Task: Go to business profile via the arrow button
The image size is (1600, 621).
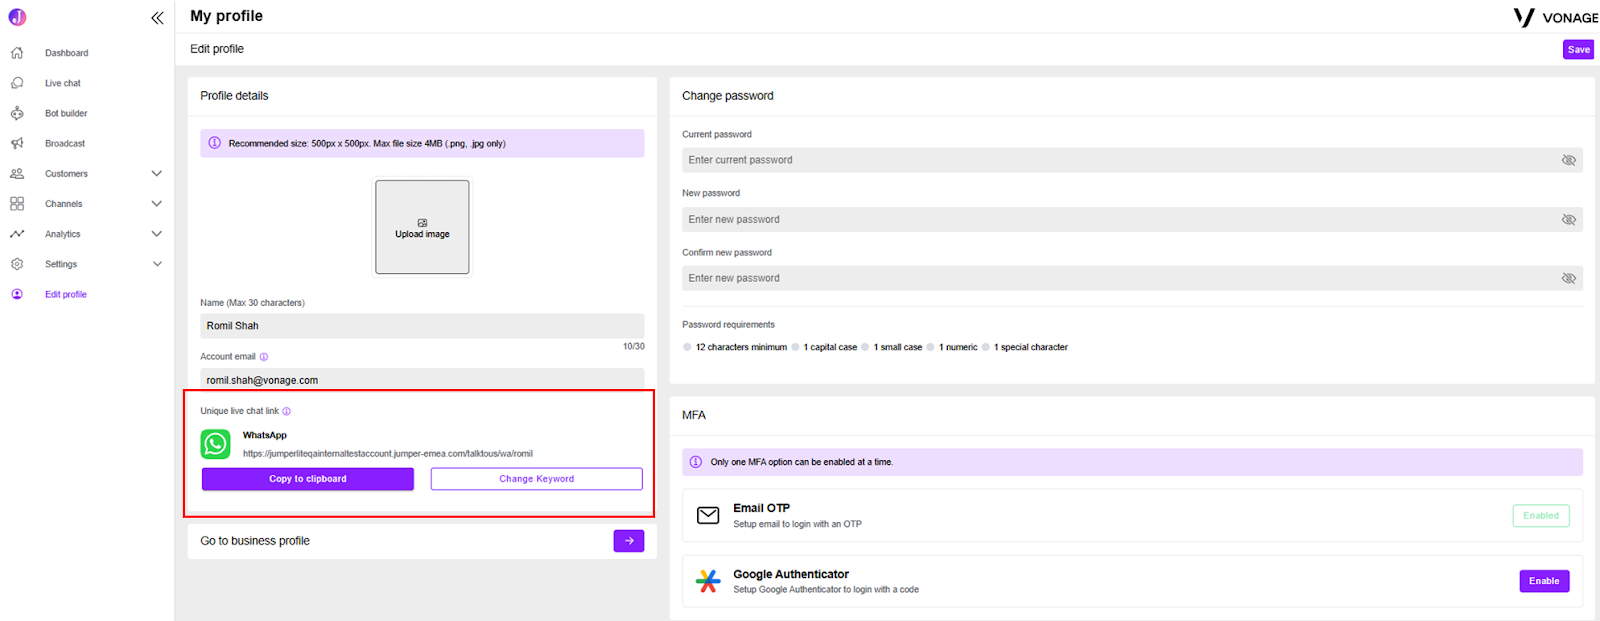Action: pyautogui.click(x=629, y=541)
